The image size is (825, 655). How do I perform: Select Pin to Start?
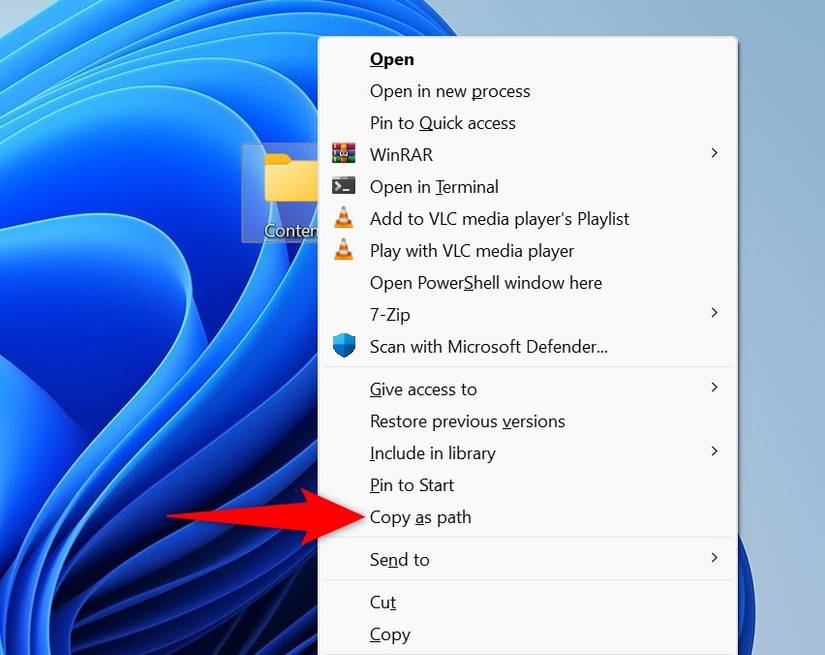coord(411,485)
